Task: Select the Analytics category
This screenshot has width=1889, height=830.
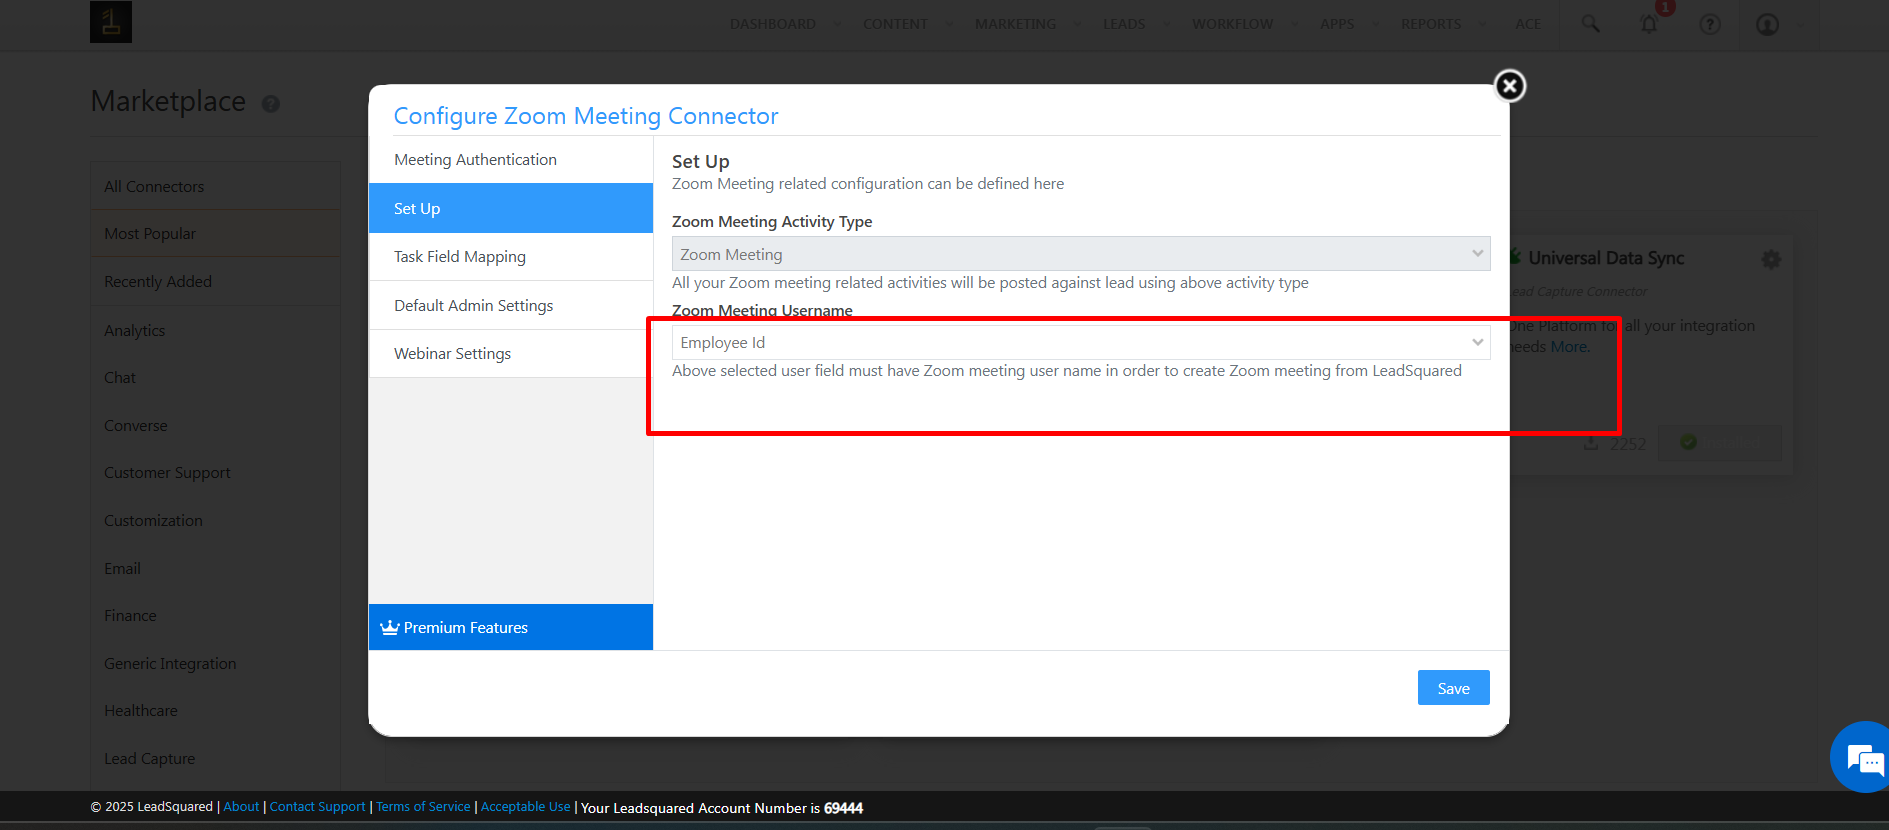Action: point(215,330)
